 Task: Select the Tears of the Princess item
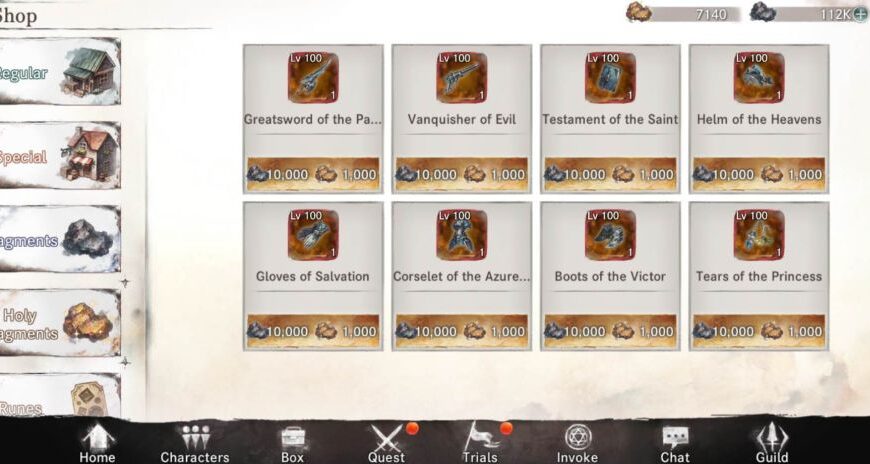[759, 276]
